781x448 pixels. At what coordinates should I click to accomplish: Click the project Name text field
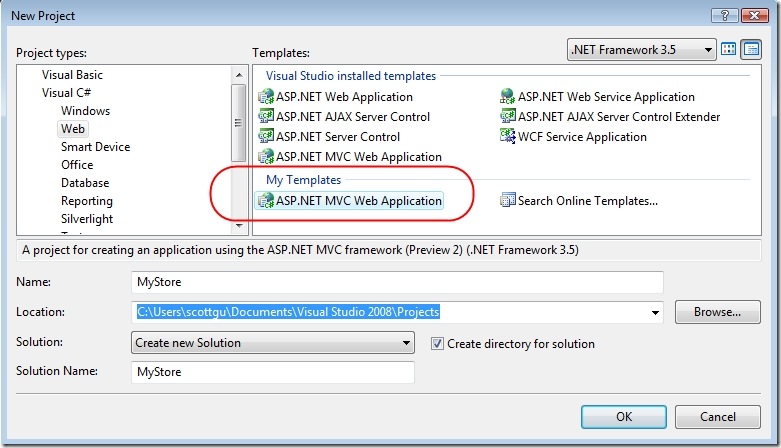(x=397, y=283)
